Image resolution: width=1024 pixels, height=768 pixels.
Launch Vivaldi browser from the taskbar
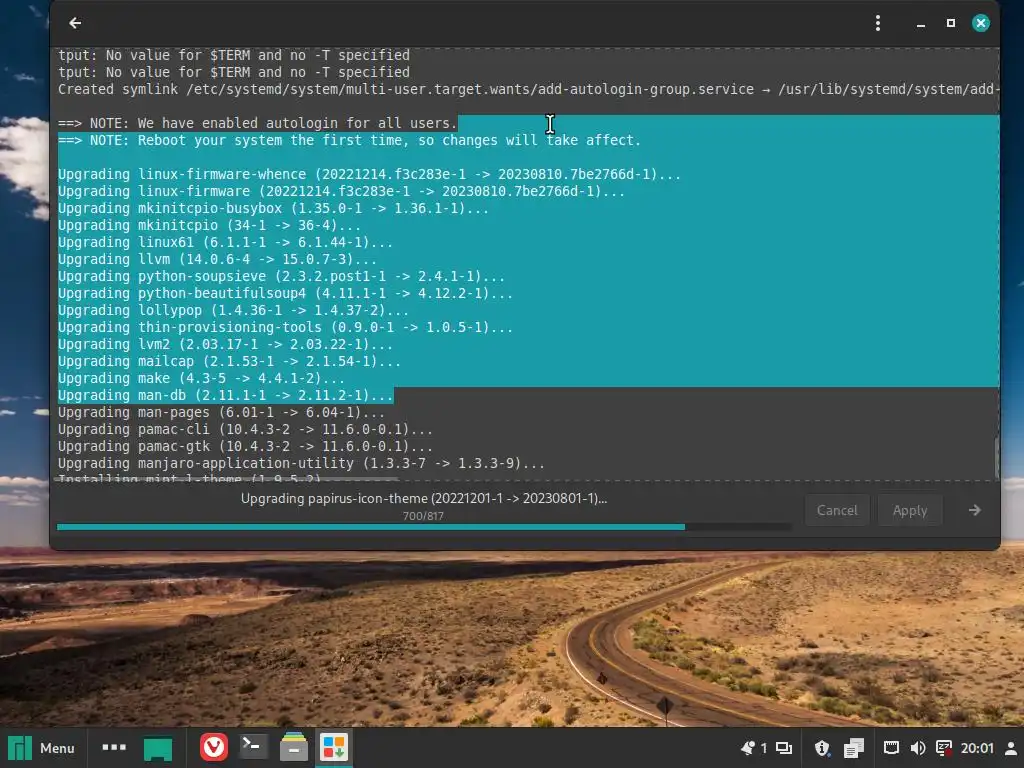point(214,747)
